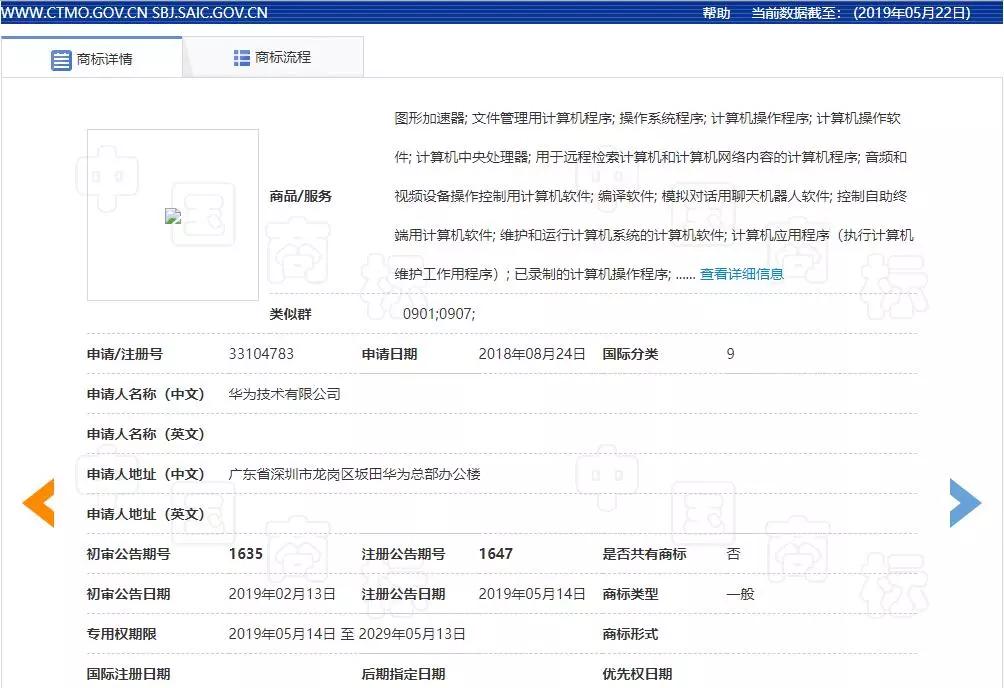This screenshot has width=1004, height=688.
Task: Click the 后期指定日期 label
Action: coord(403,674)
